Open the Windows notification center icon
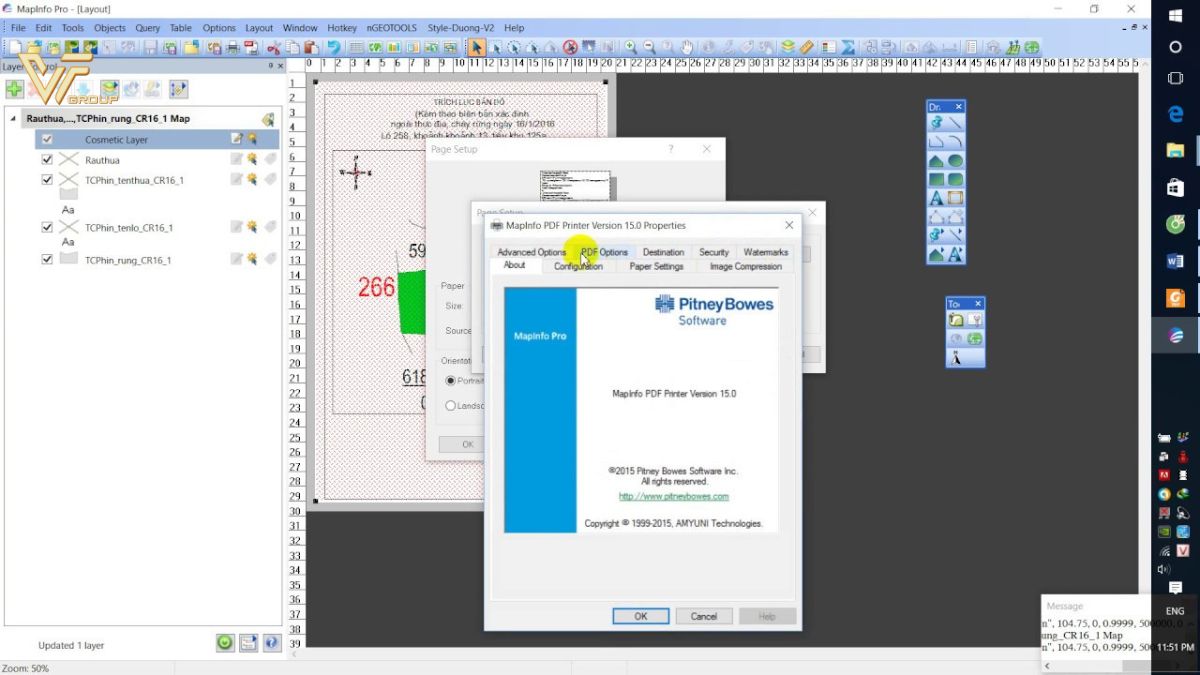The width and height of the screenshot is (1200, 675). [x=1175, y=588]
